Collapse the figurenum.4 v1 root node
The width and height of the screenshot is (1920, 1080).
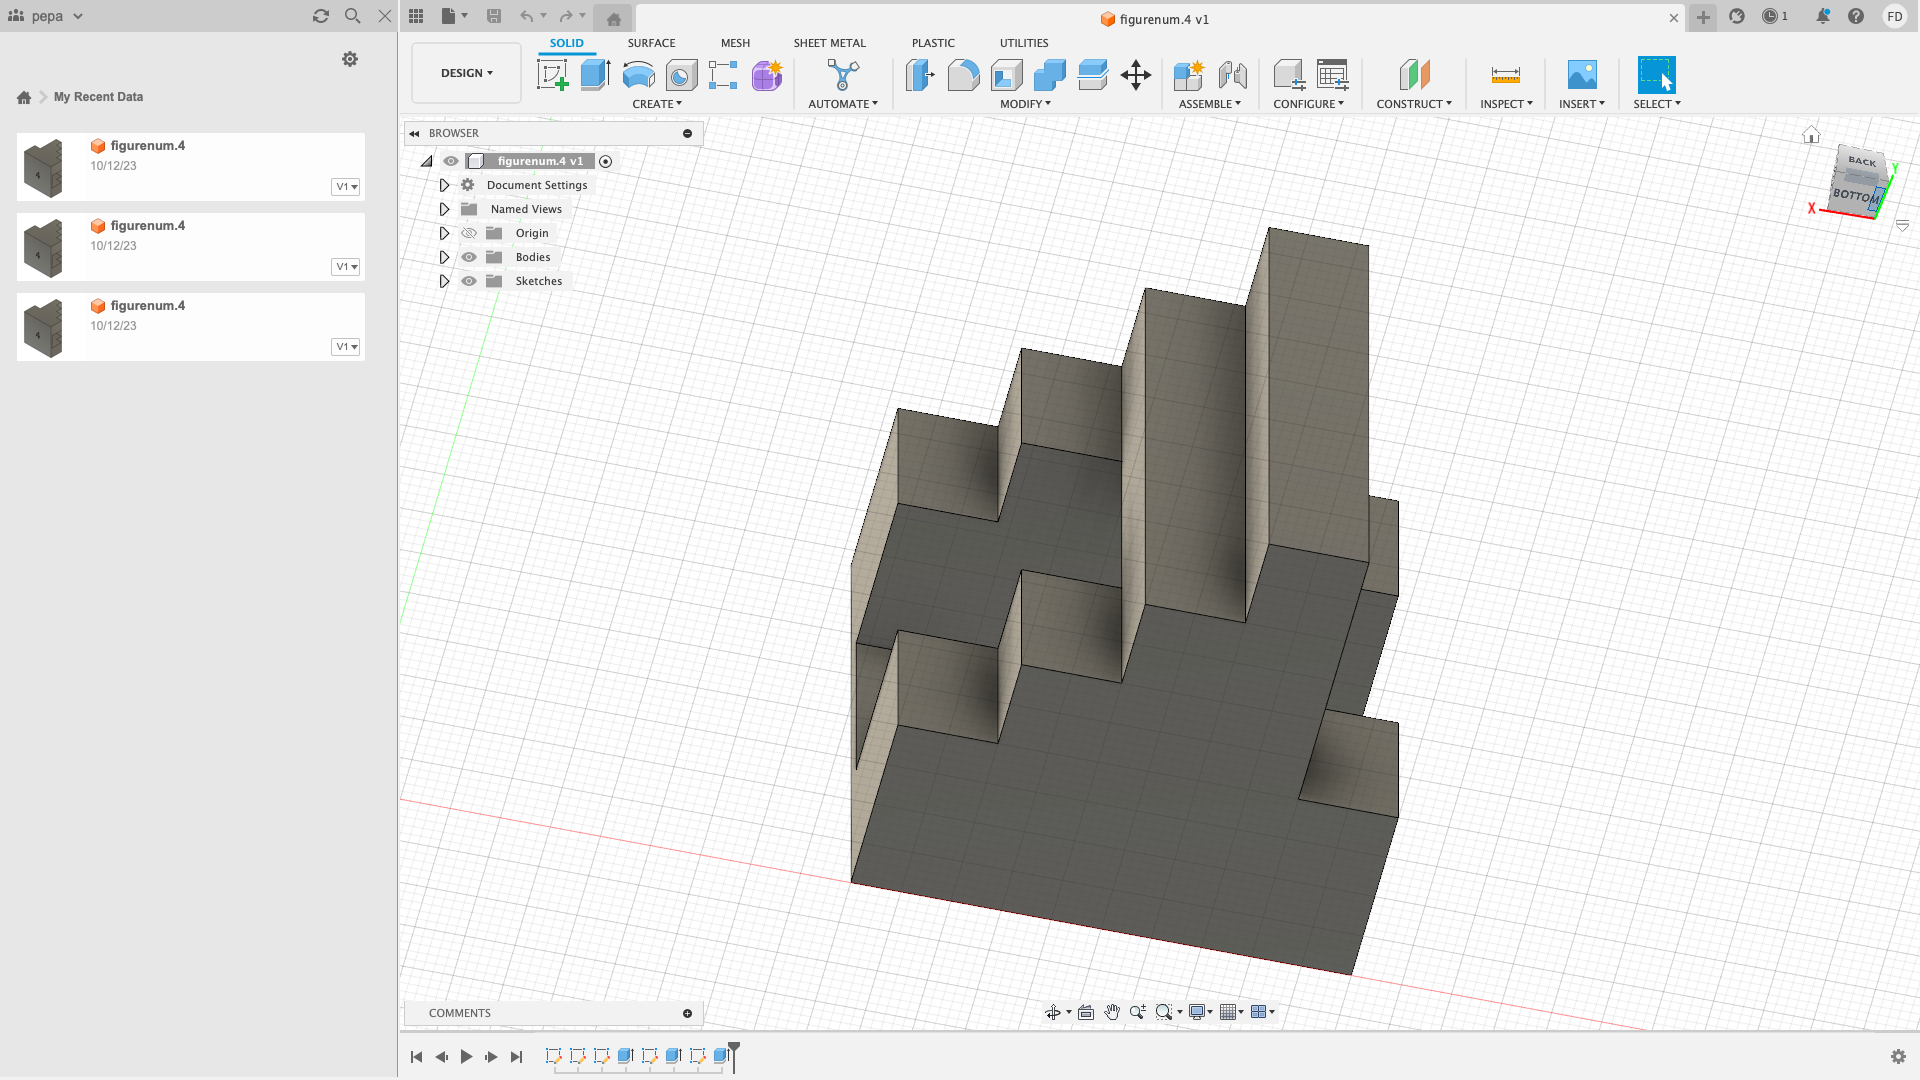click(x=427, y=161)
